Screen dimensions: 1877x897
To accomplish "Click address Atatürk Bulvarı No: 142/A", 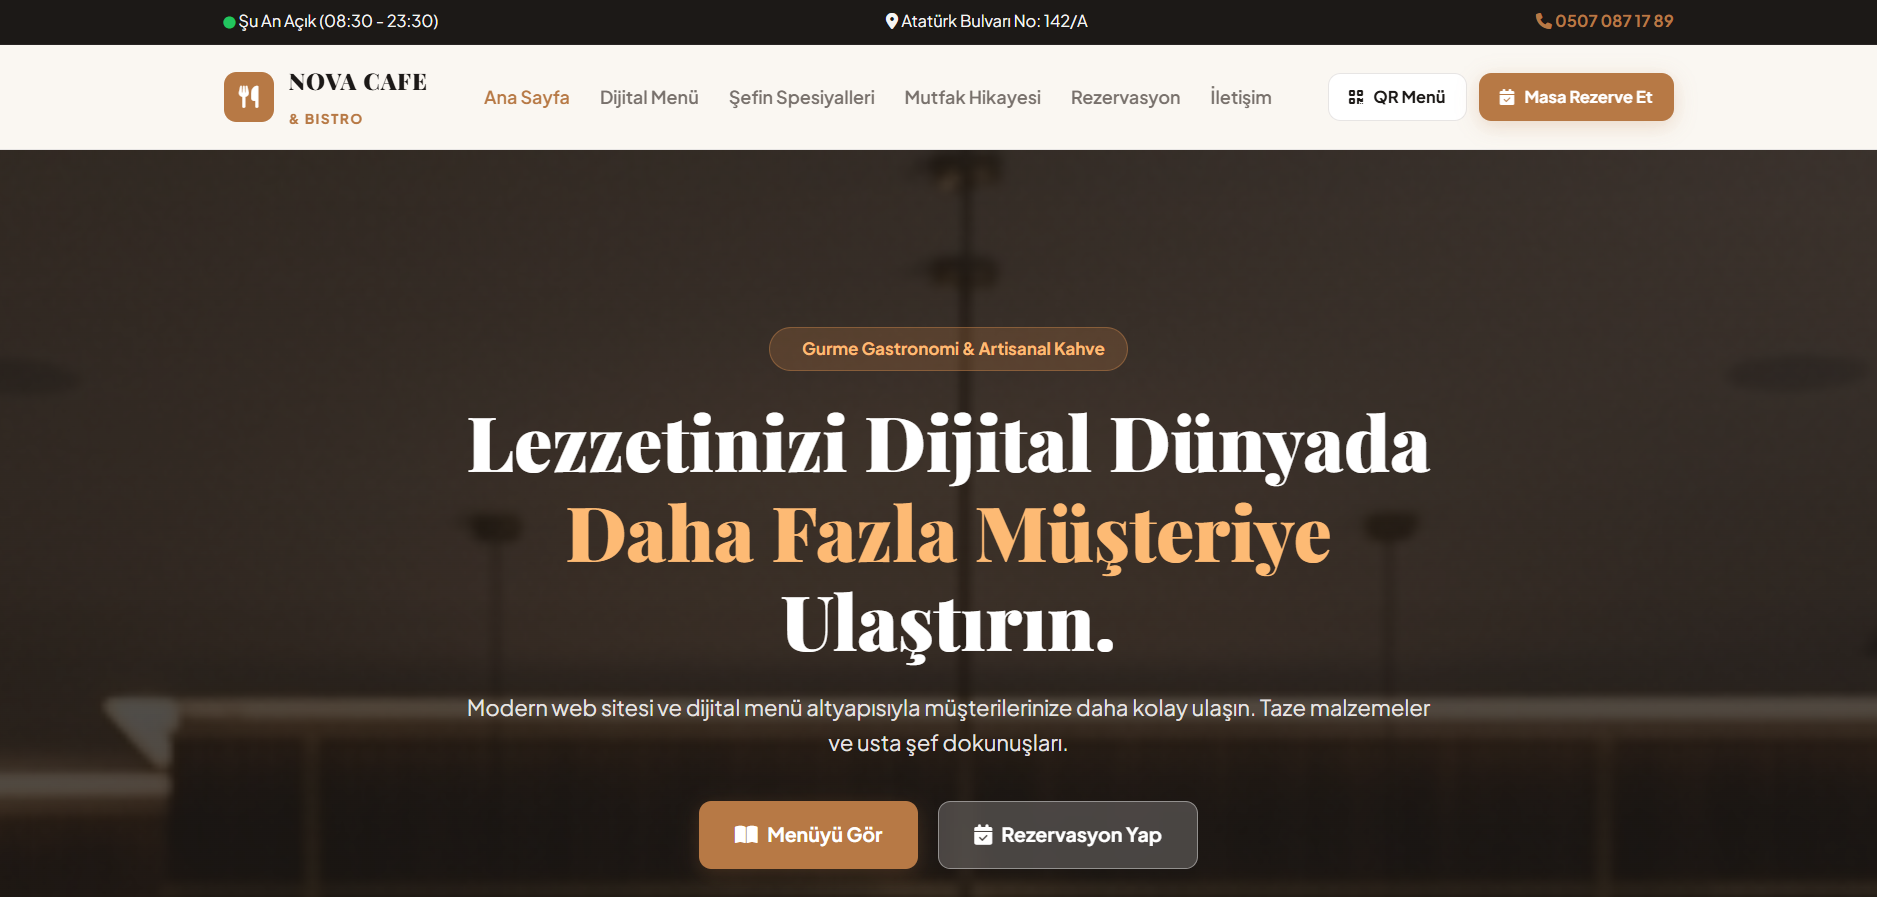I will 994,21.
